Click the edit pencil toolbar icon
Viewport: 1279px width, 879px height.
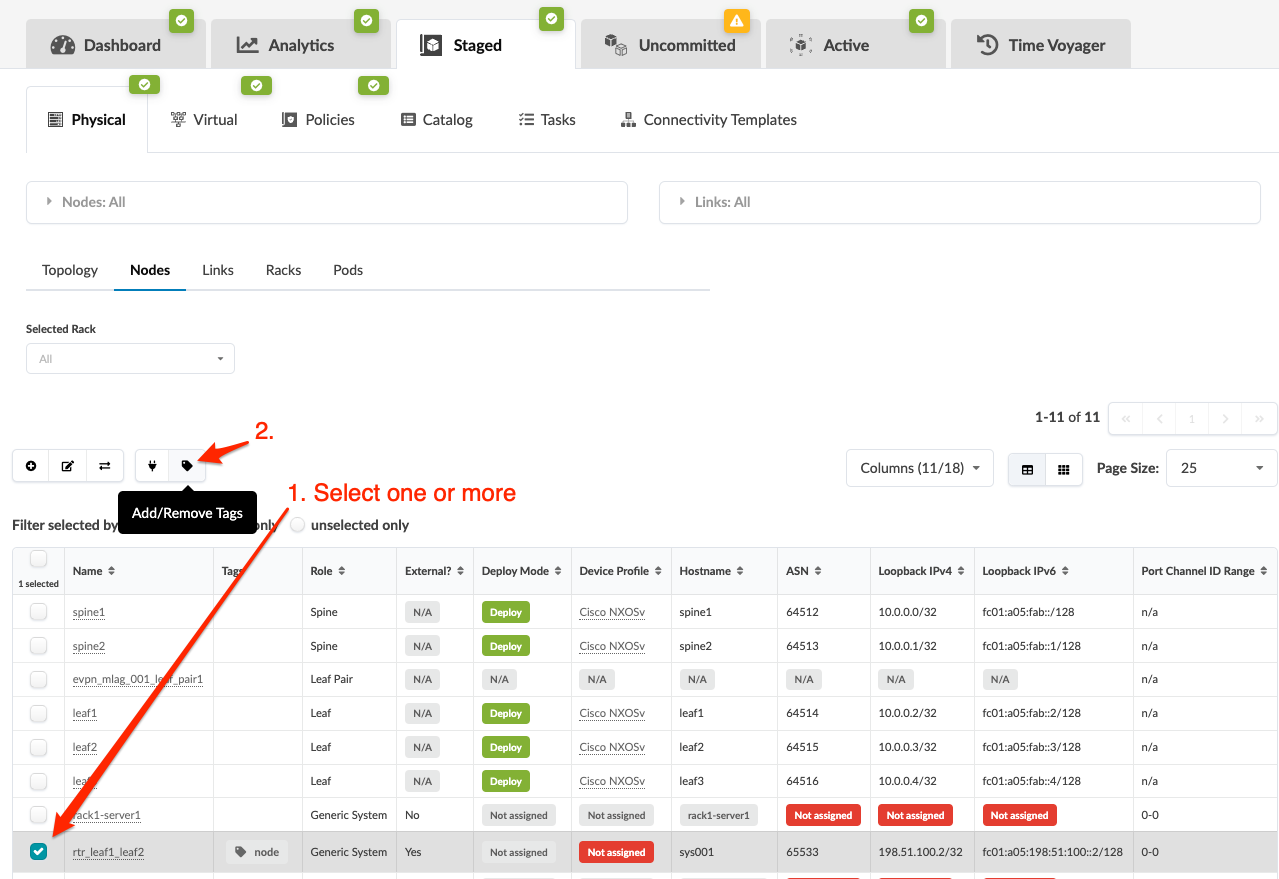coord(68,466)
